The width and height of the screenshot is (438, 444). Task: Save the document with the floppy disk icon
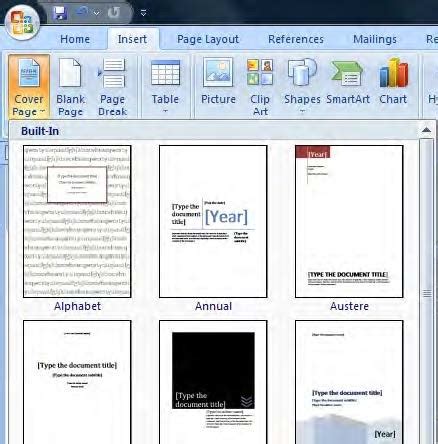60,13
